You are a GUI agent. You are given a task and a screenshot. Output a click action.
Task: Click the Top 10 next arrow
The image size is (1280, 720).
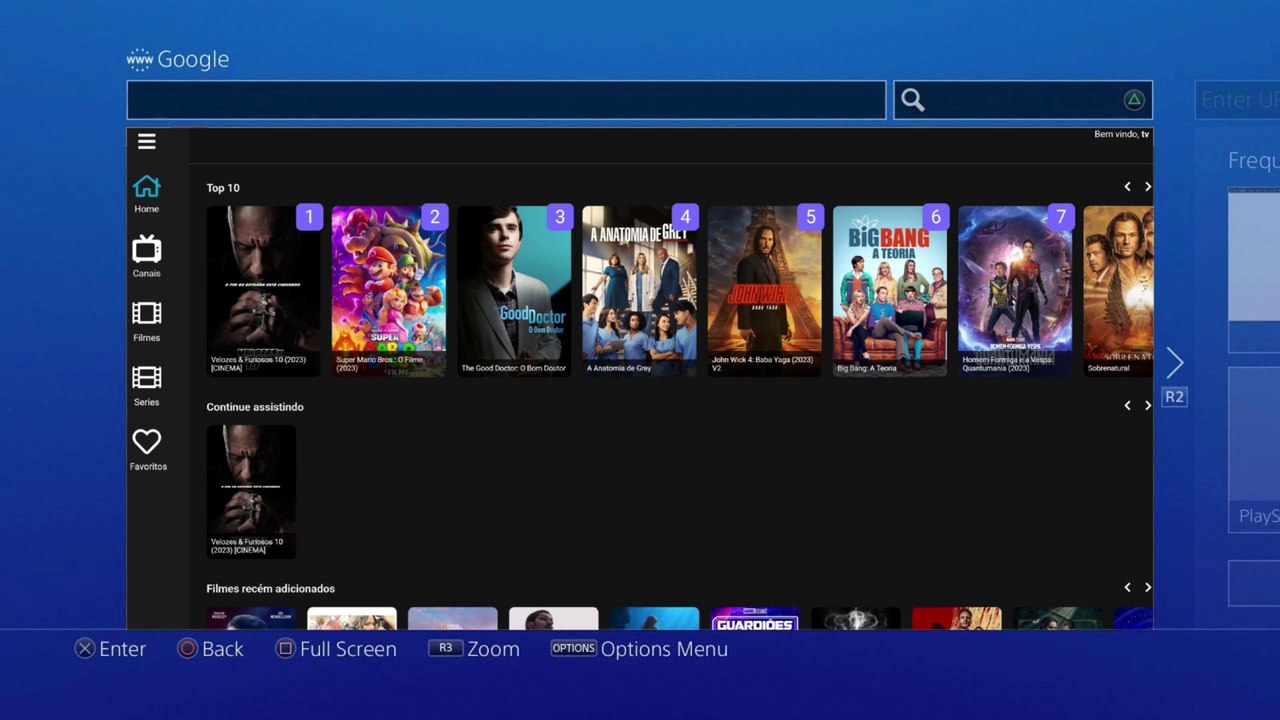[x=1147, y=187]
